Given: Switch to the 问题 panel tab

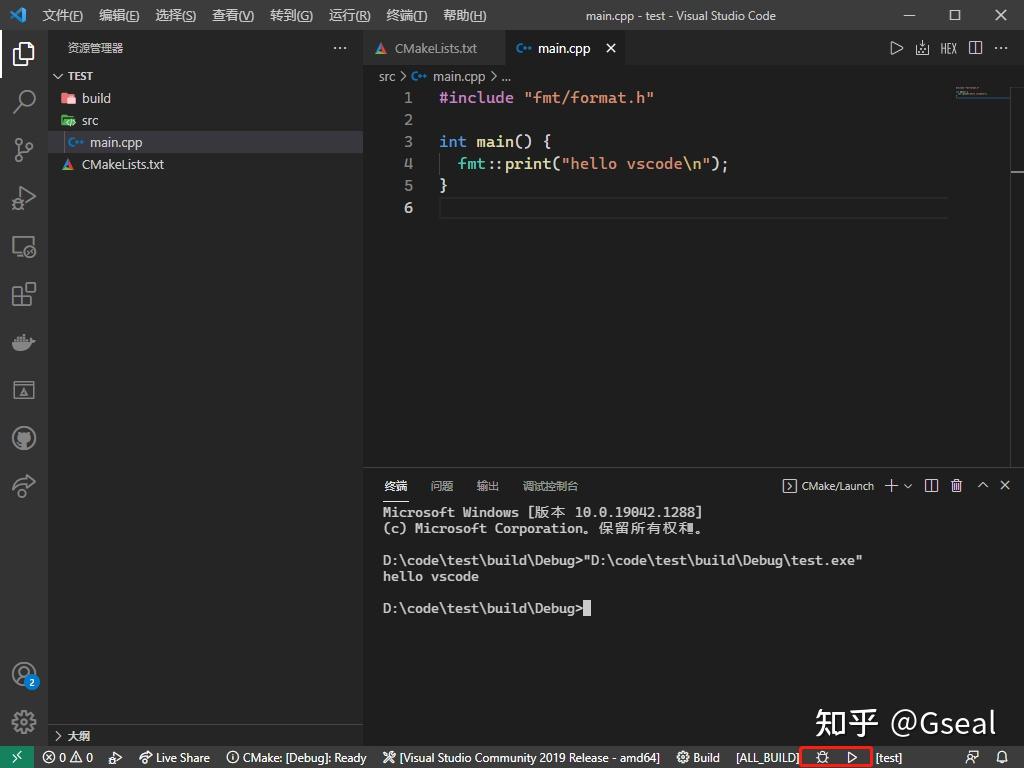Looking at the screenshot, I should coord(441,486).
